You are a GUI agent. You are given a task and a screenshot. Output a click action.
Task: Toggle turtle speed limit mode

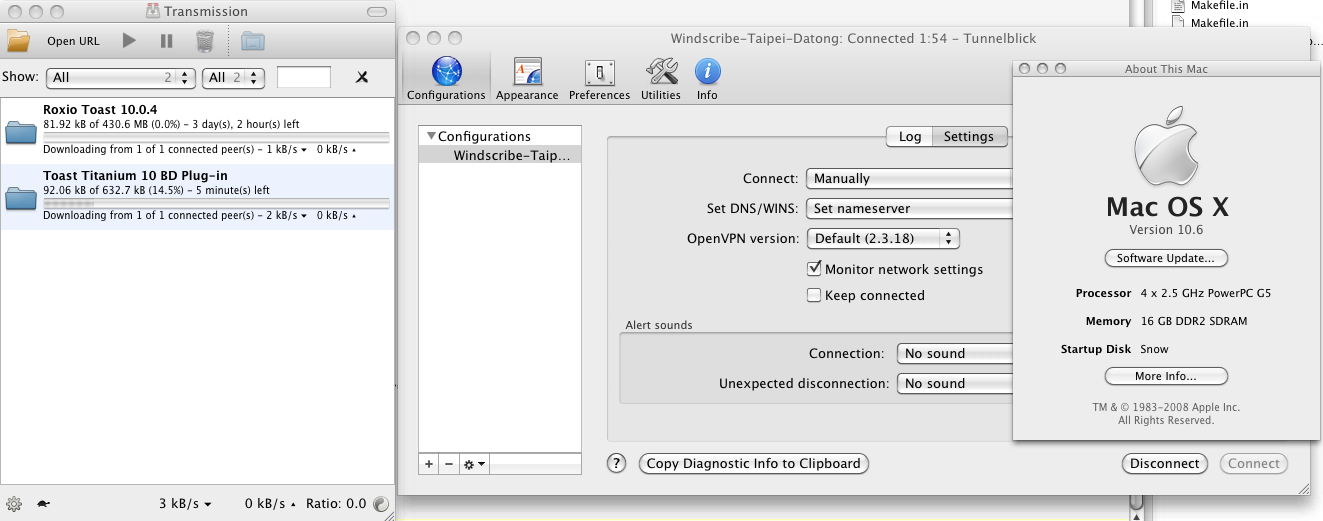pos(44,504)
